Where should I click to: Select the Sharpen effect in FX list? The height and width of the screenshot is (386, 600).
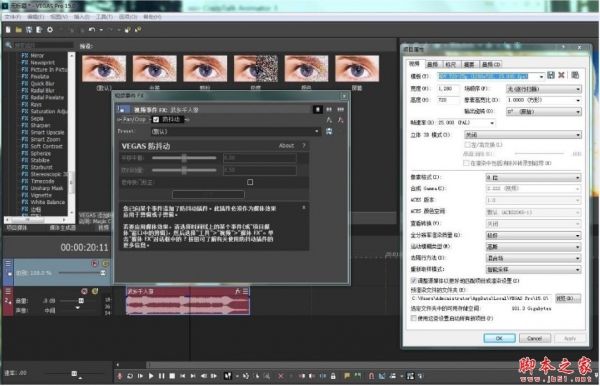click(40, 125)
